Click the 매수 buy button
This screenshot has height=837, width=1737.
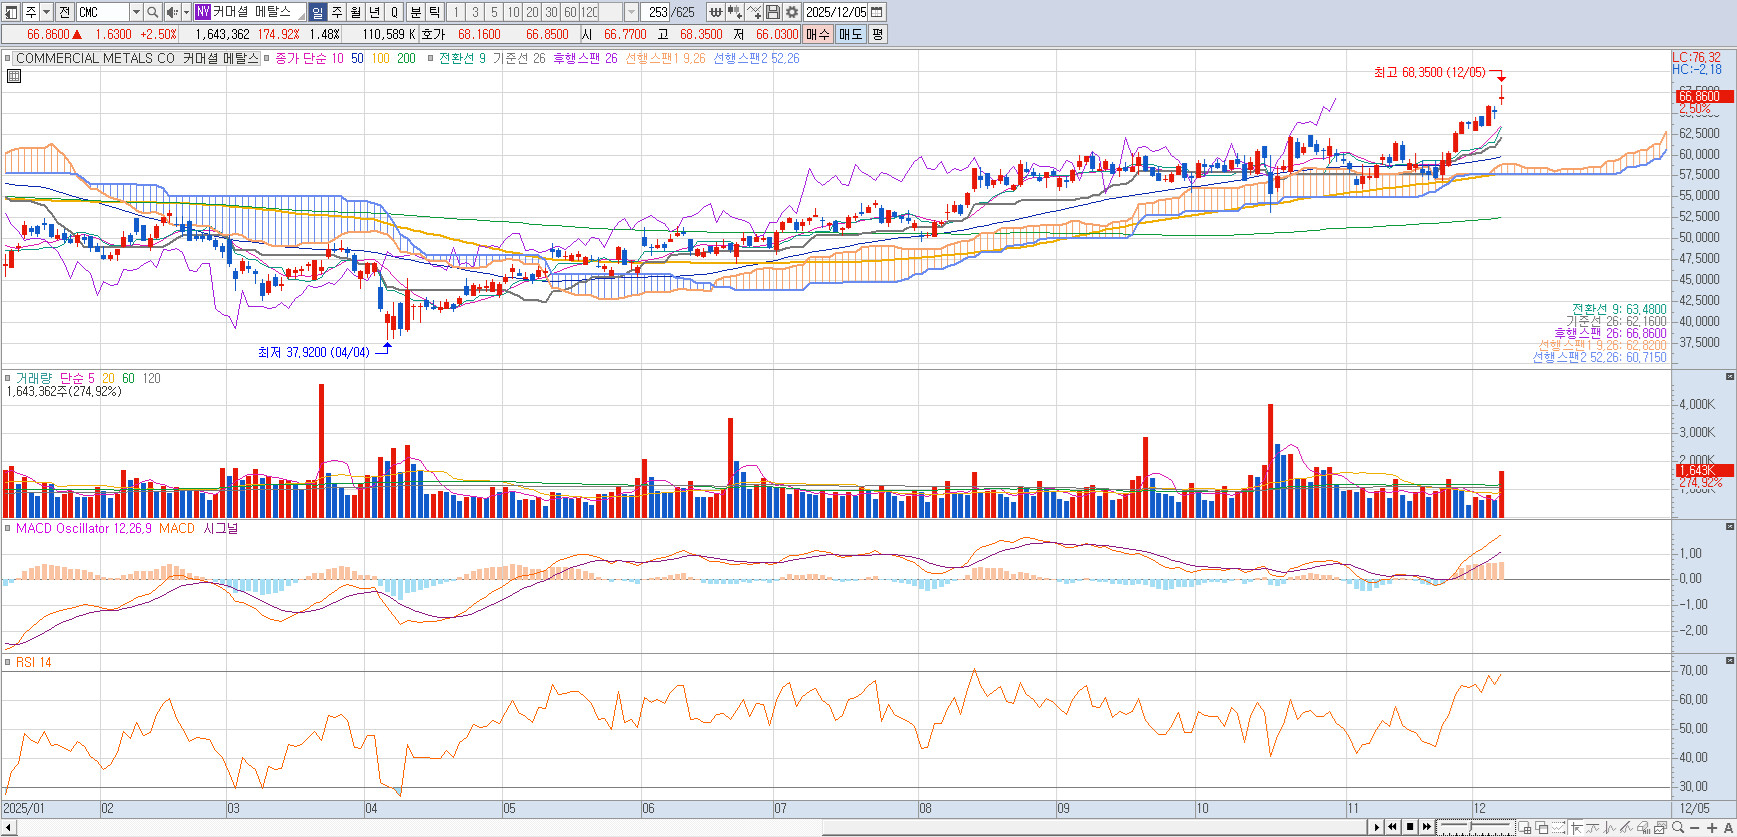pos(817,34)
